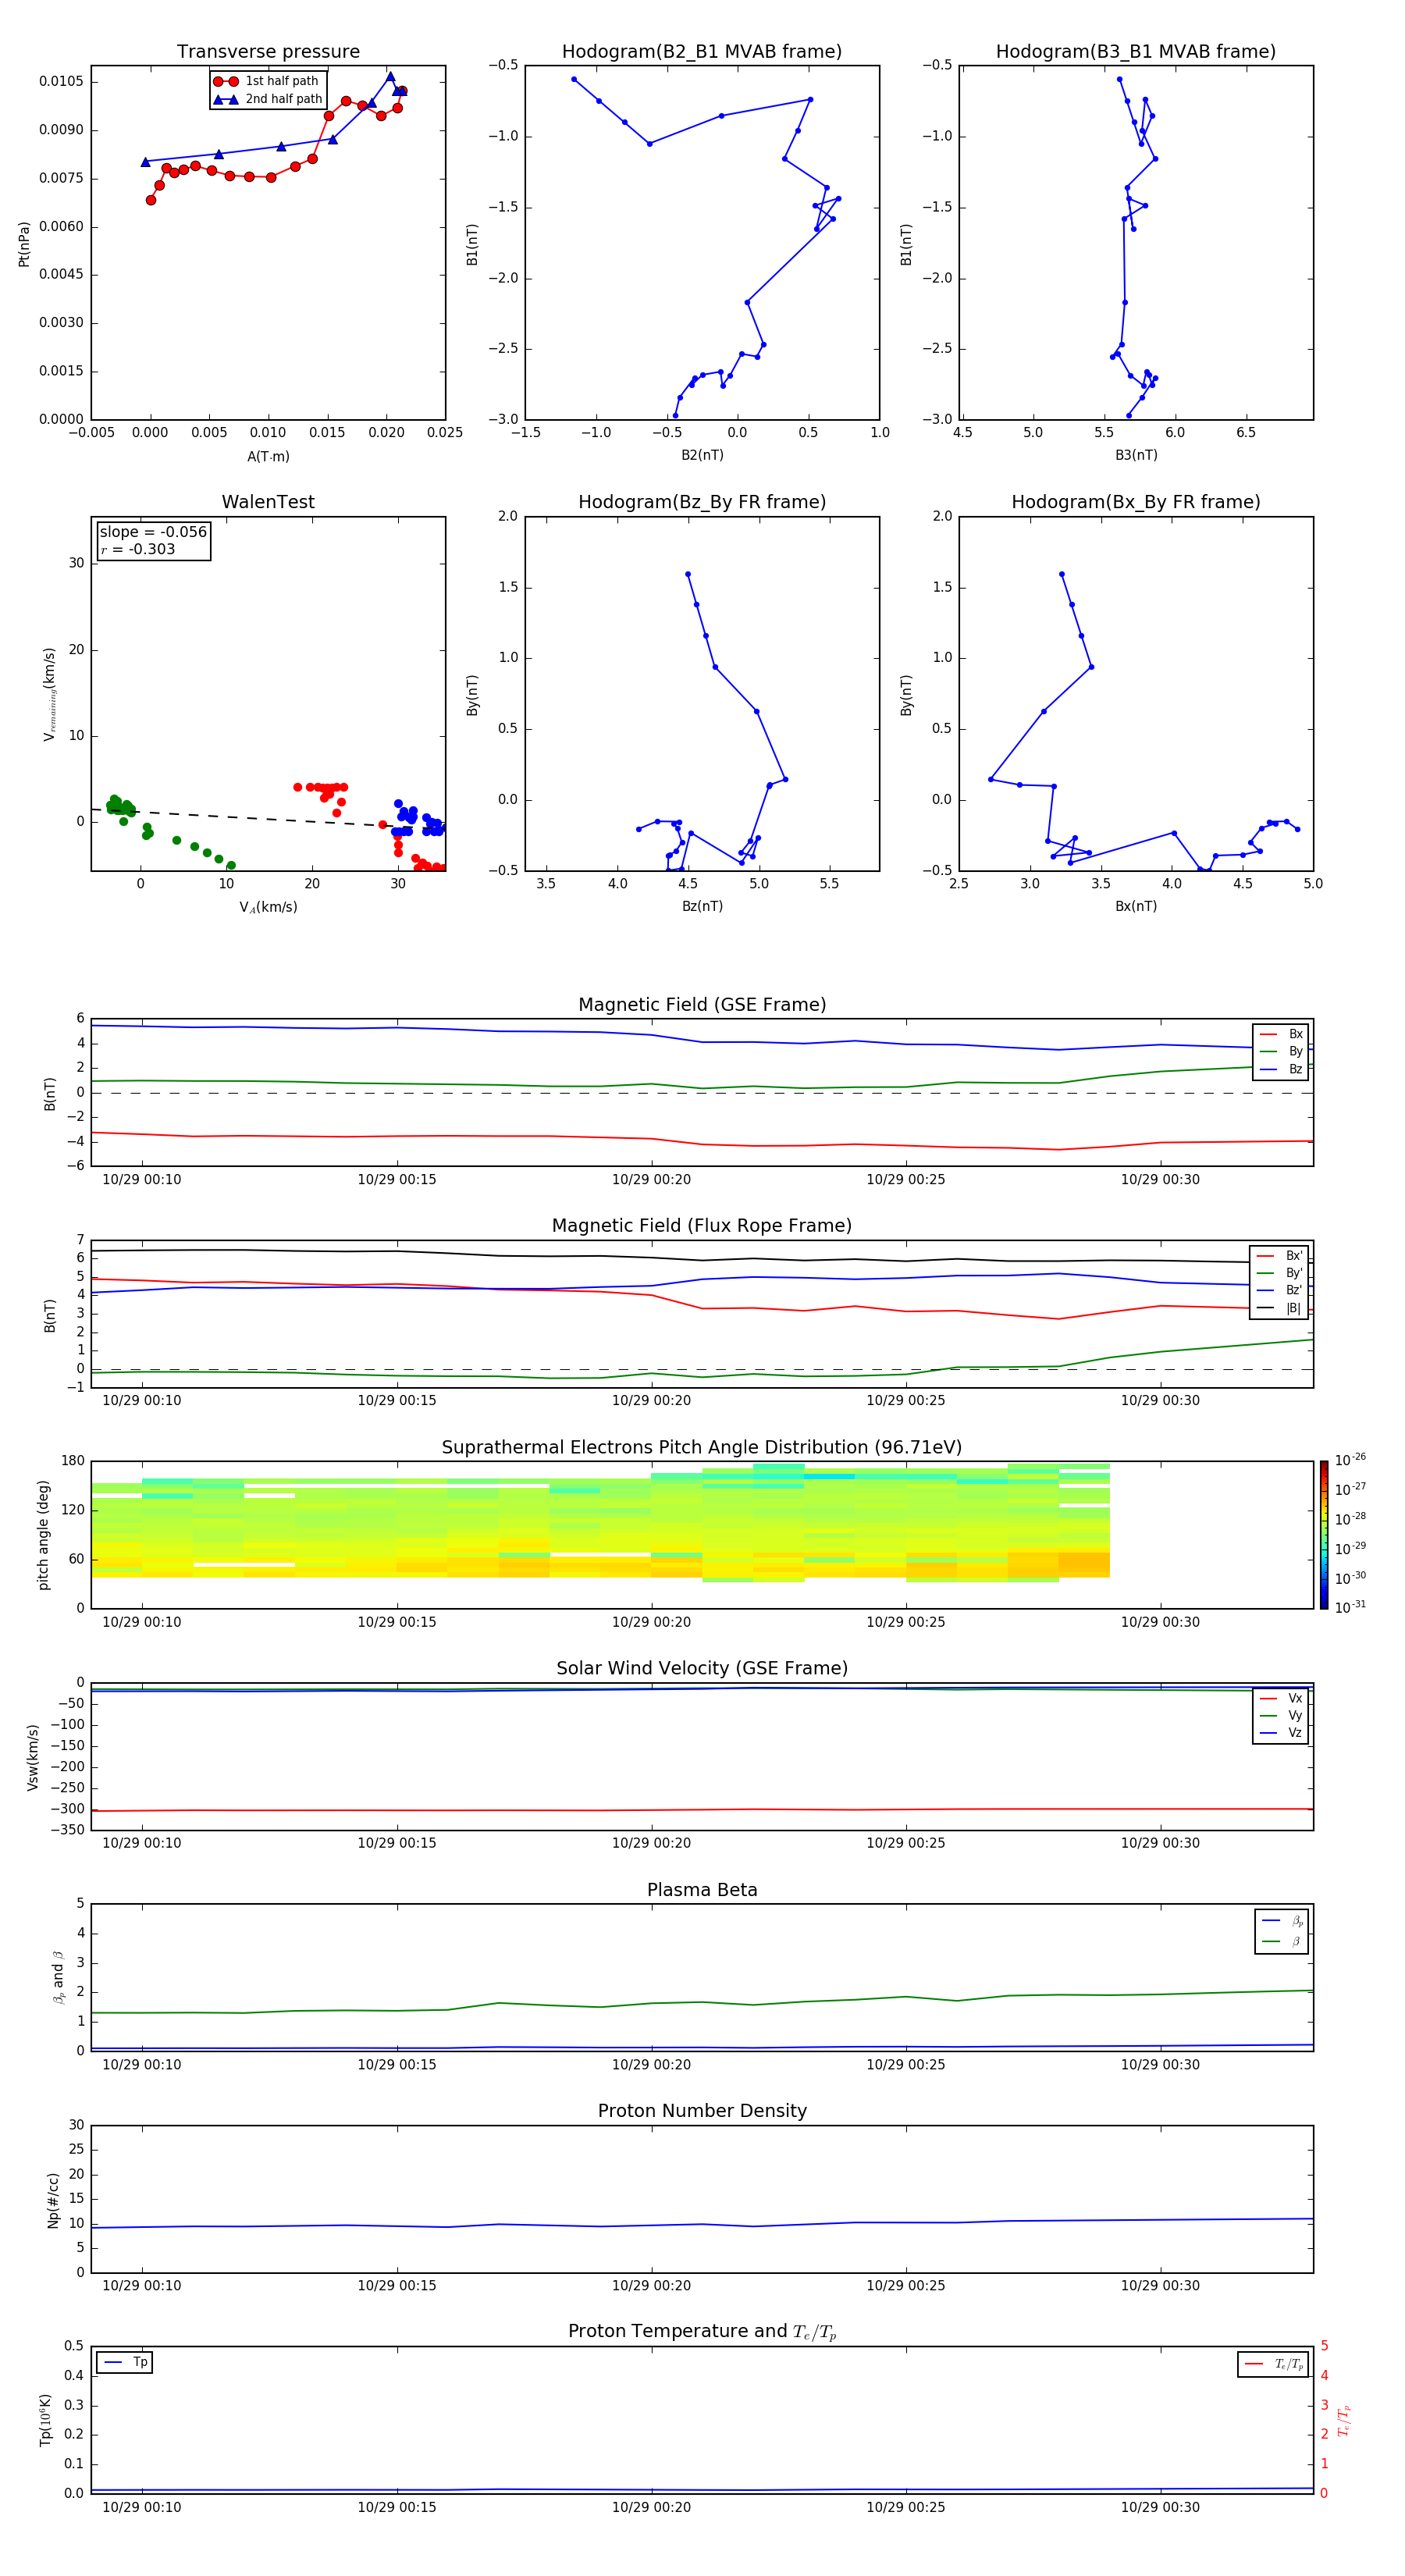Click the '0.0105' tick on pressure plot
Screen dimensions: 1405x2576
61,82
